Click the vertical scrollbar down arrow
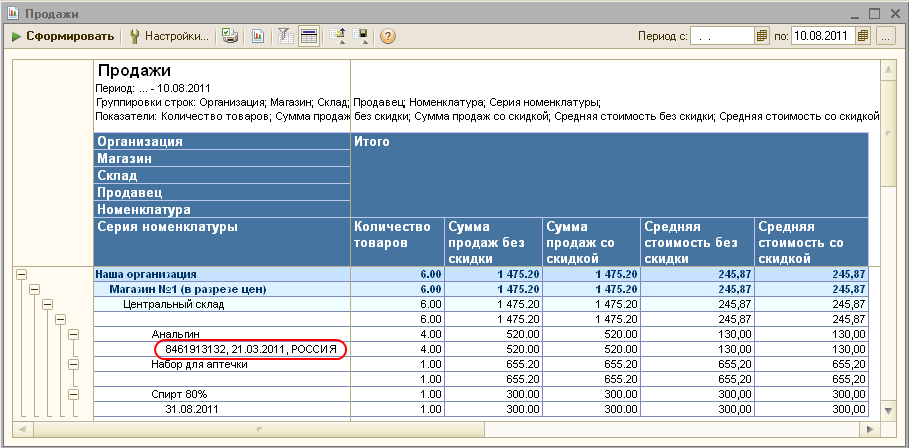 (x=888, y=411)
